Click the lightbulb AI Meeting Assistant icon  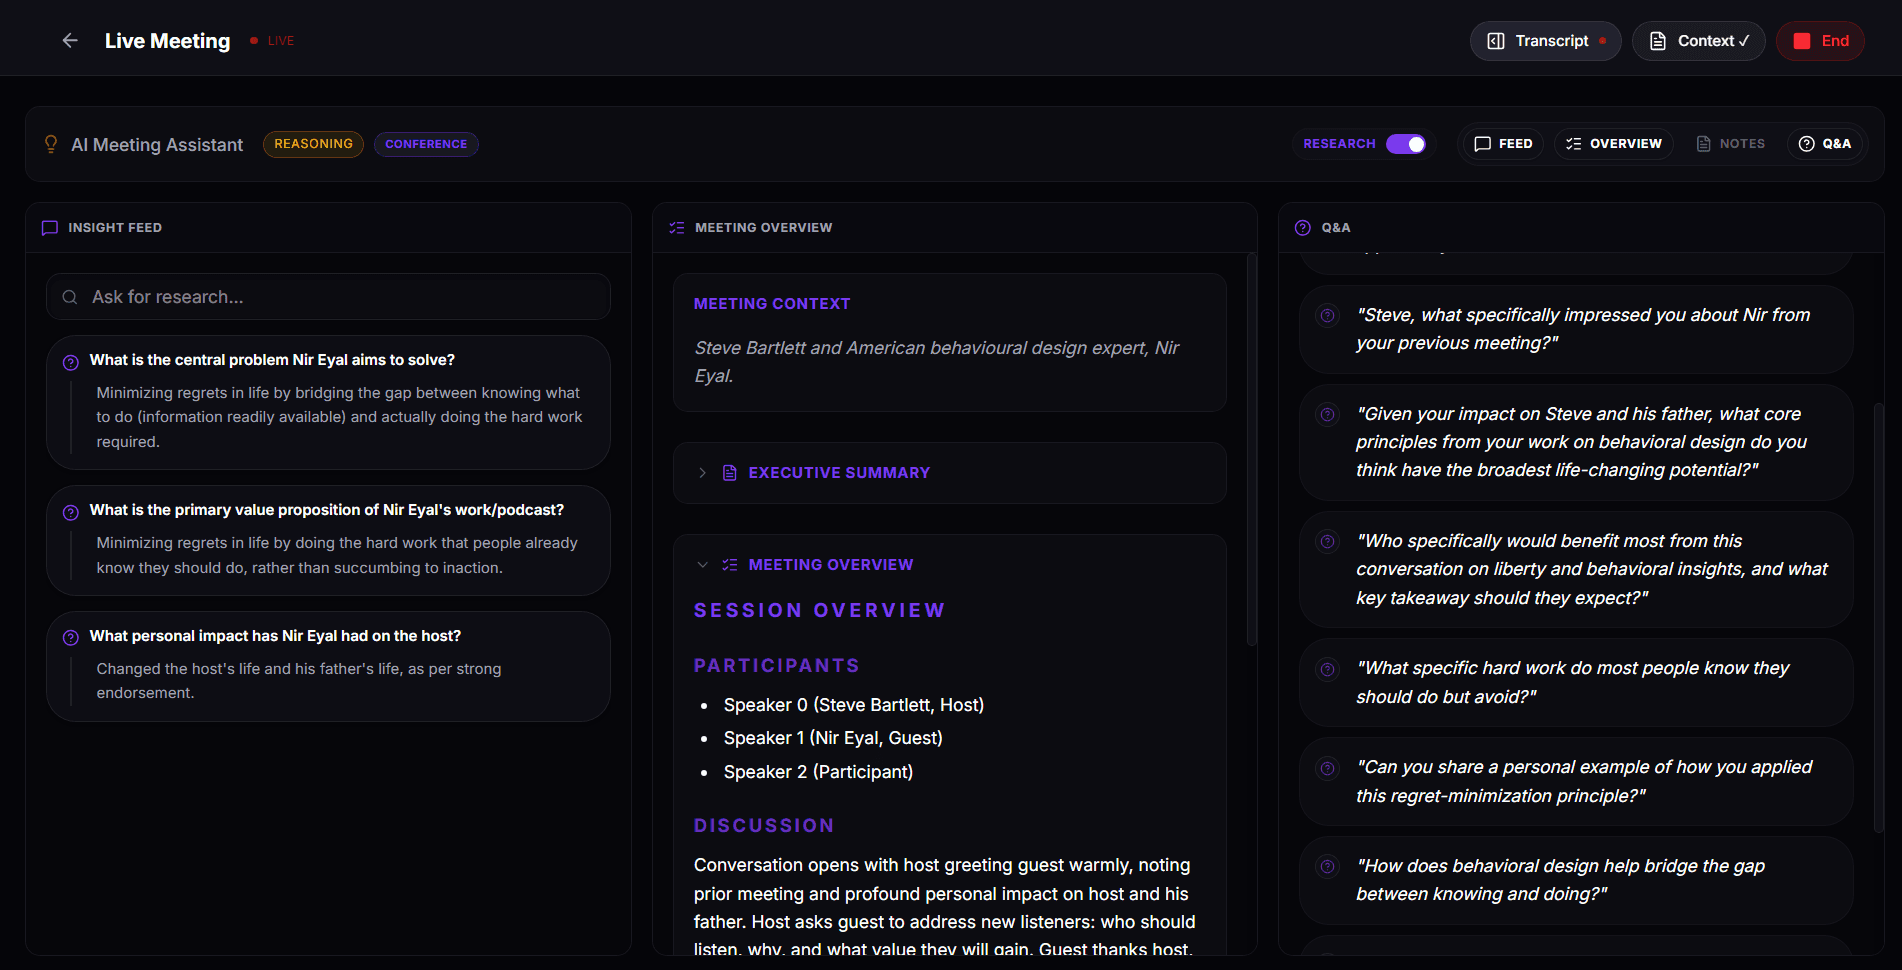coord(51,144)
